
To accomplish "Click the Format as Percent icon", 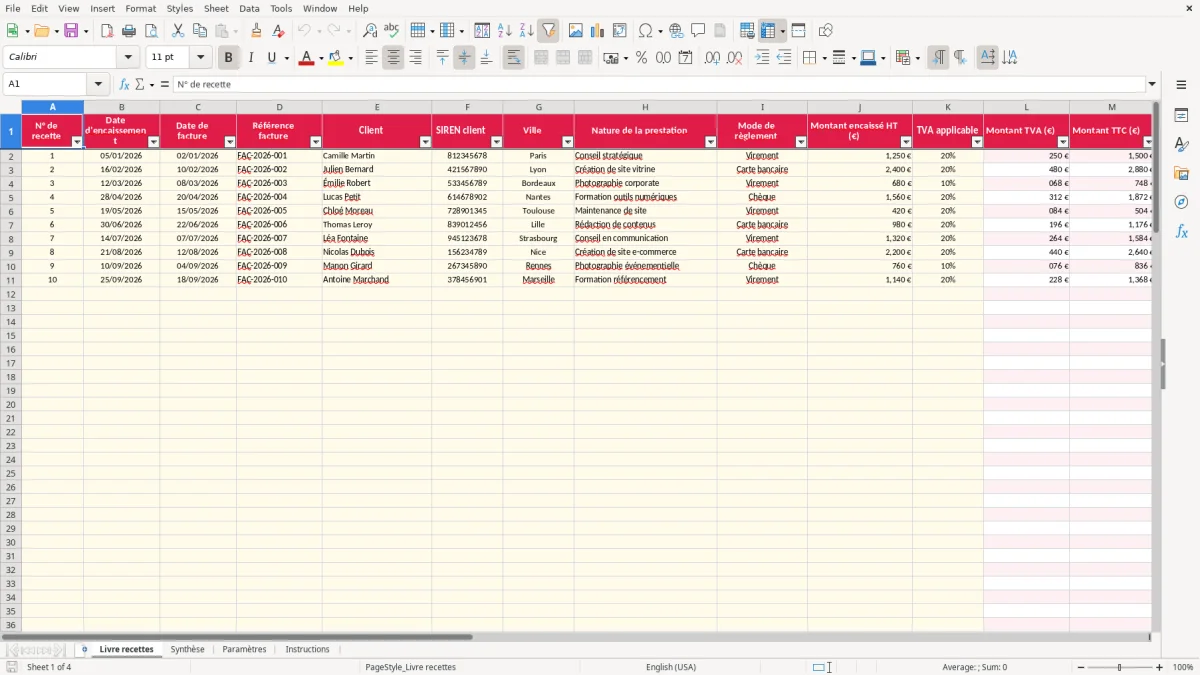I will pyautogui.click(x=641, y=58).
